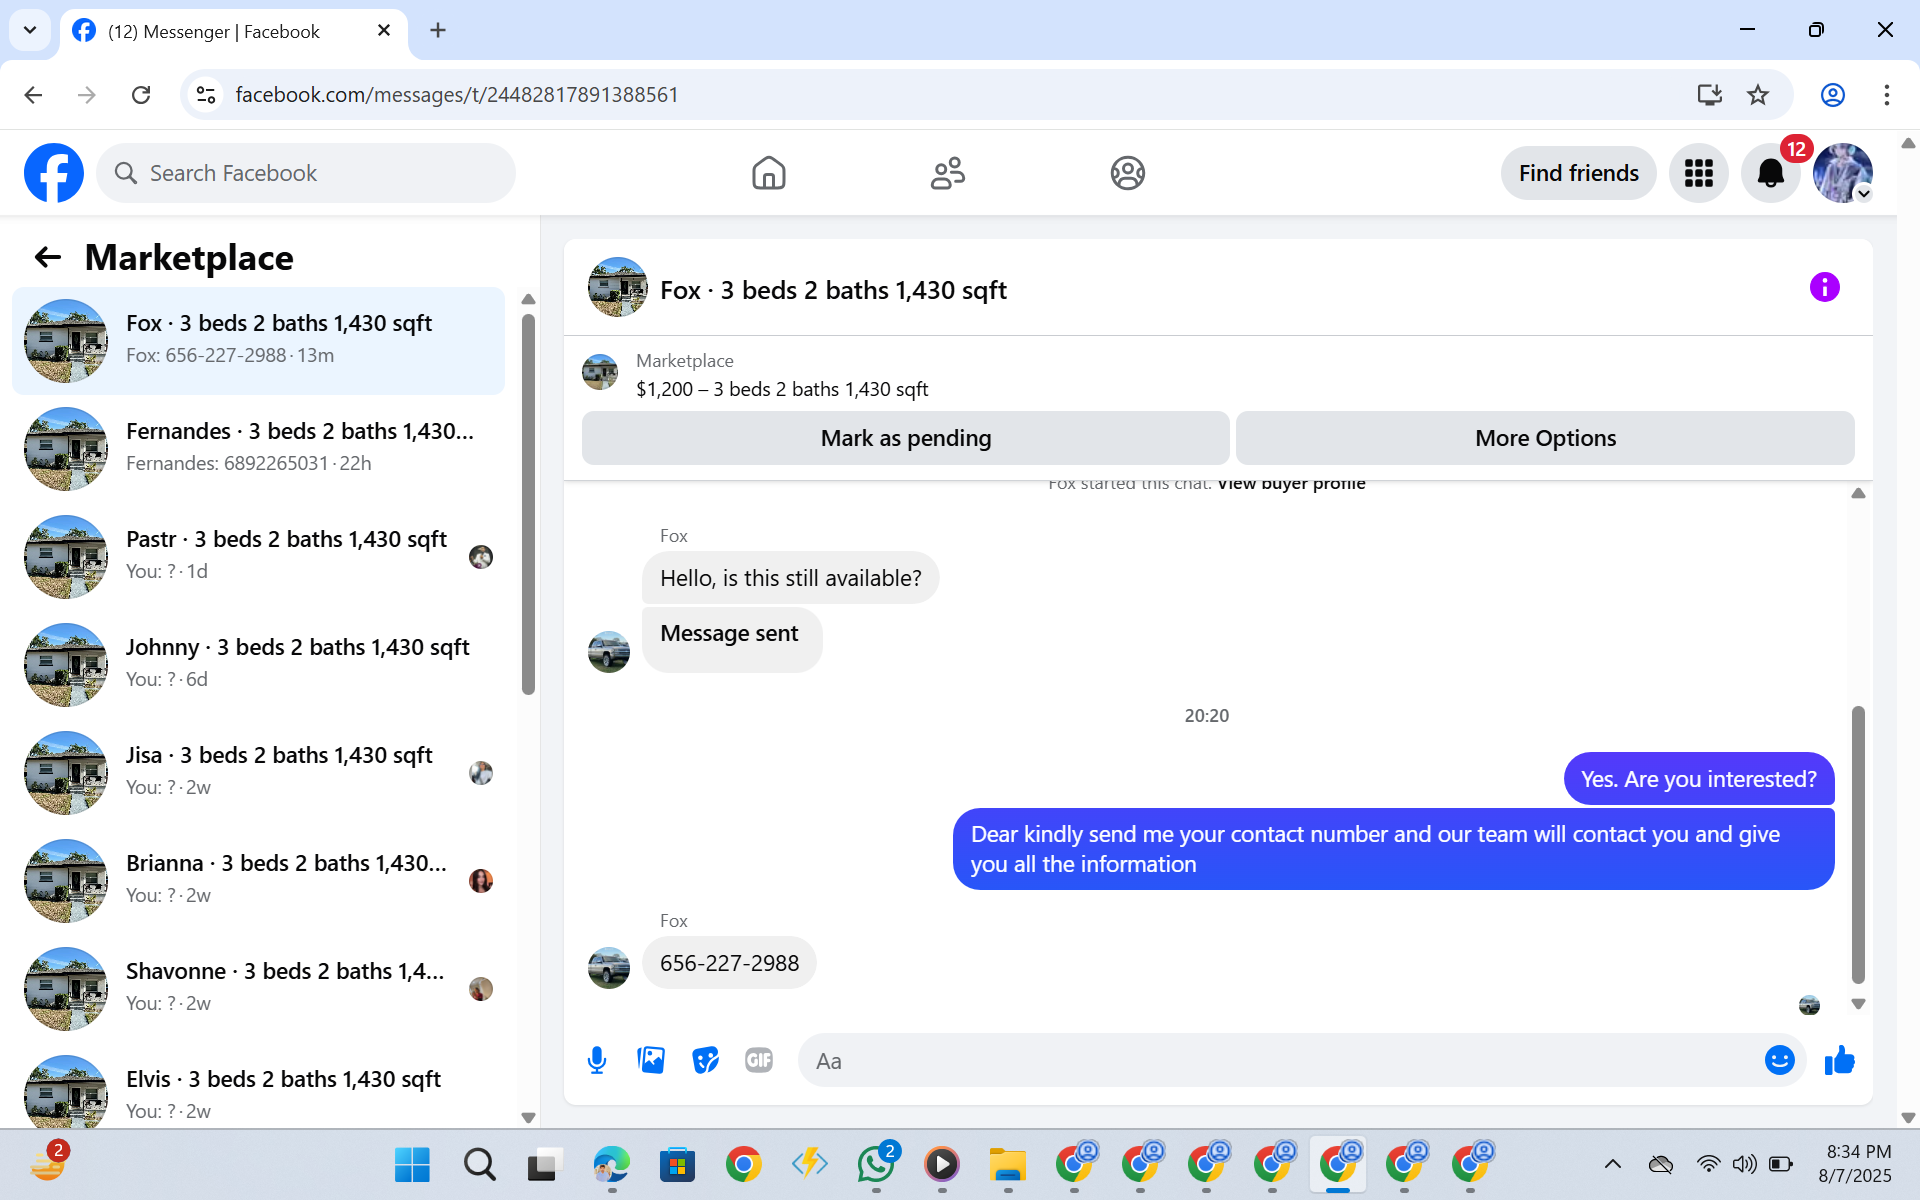
Task: Click the address bar URL
Action: pyautogui.click(x=457, y=95)
